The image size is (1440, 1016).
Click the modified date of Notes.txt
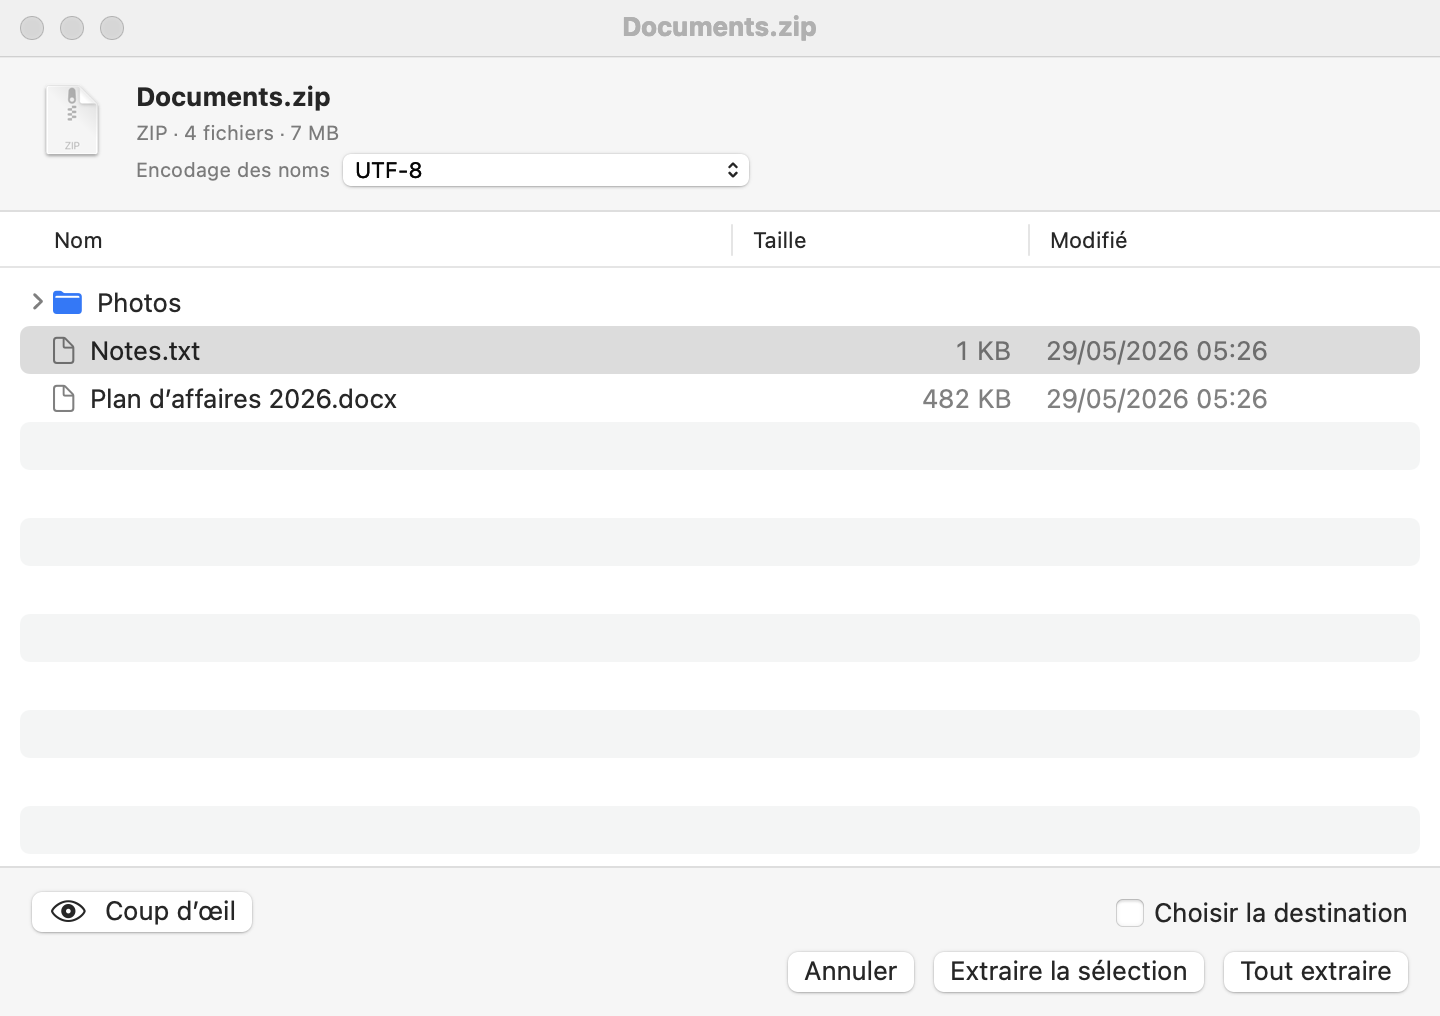click(1157, 350)
